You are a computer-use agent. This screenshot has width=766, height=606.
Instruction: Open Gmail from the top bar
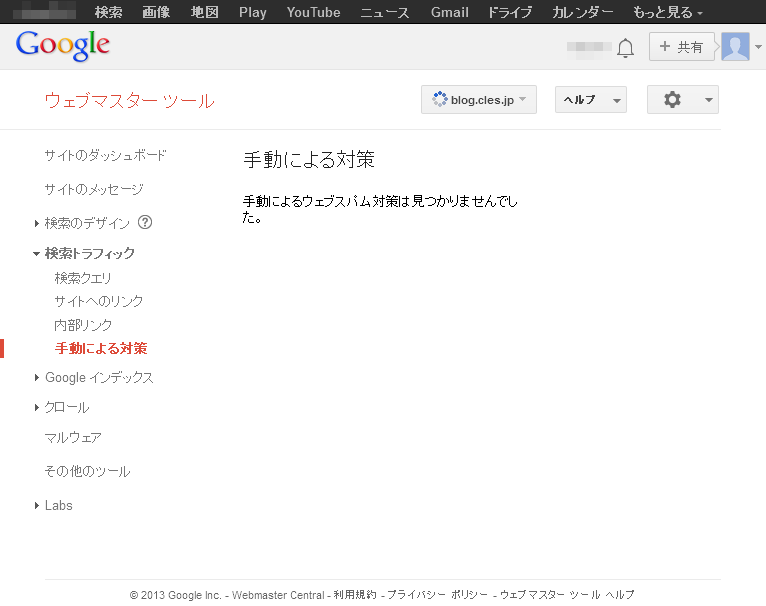click(449, 12)
